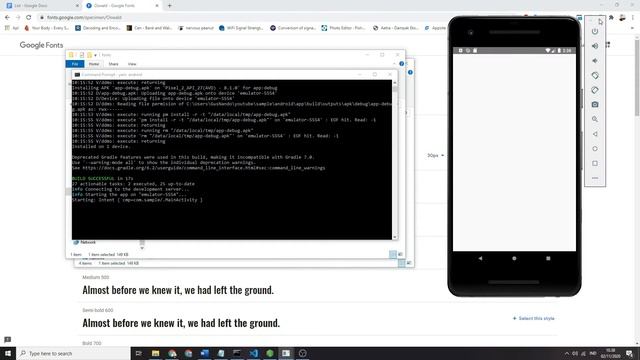Image resolution: width=640 pixels, height=360 pixels.
Task: Open the notification center icon
Action: point(629,353)
